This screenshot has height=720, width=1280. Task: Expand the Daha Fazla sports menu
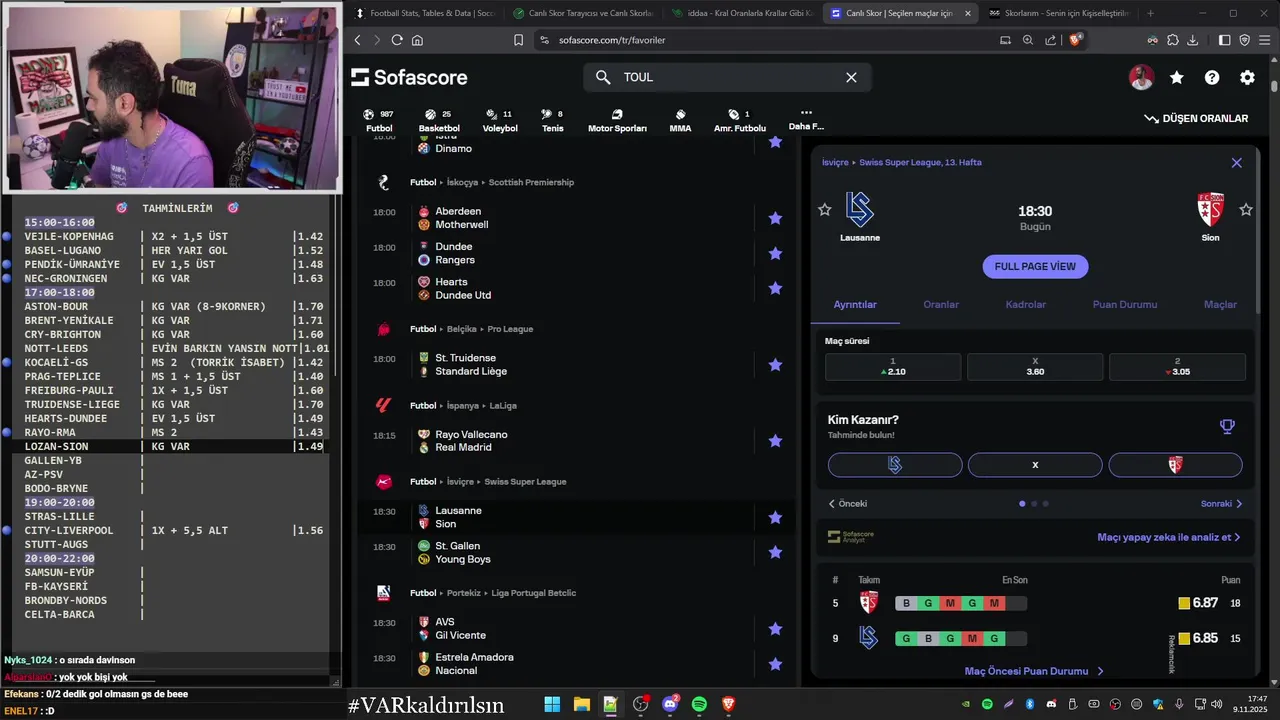(x=806, y=120)
